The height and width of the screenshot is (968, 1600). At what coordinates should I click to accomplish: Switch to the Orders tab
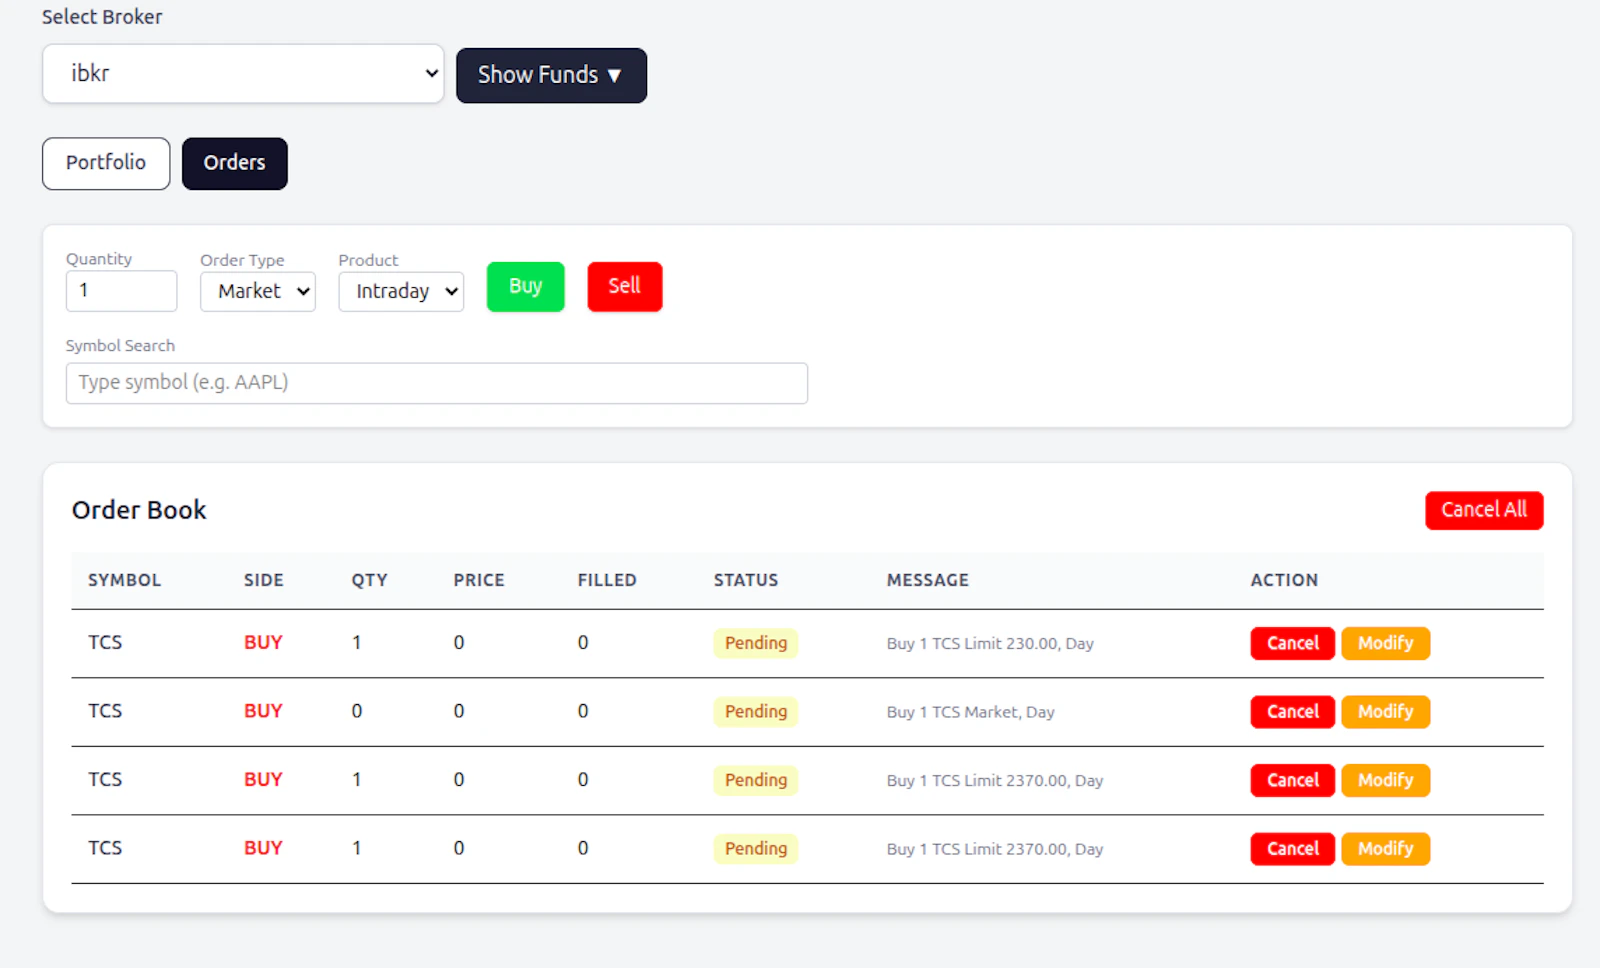[x=235, y=163]
